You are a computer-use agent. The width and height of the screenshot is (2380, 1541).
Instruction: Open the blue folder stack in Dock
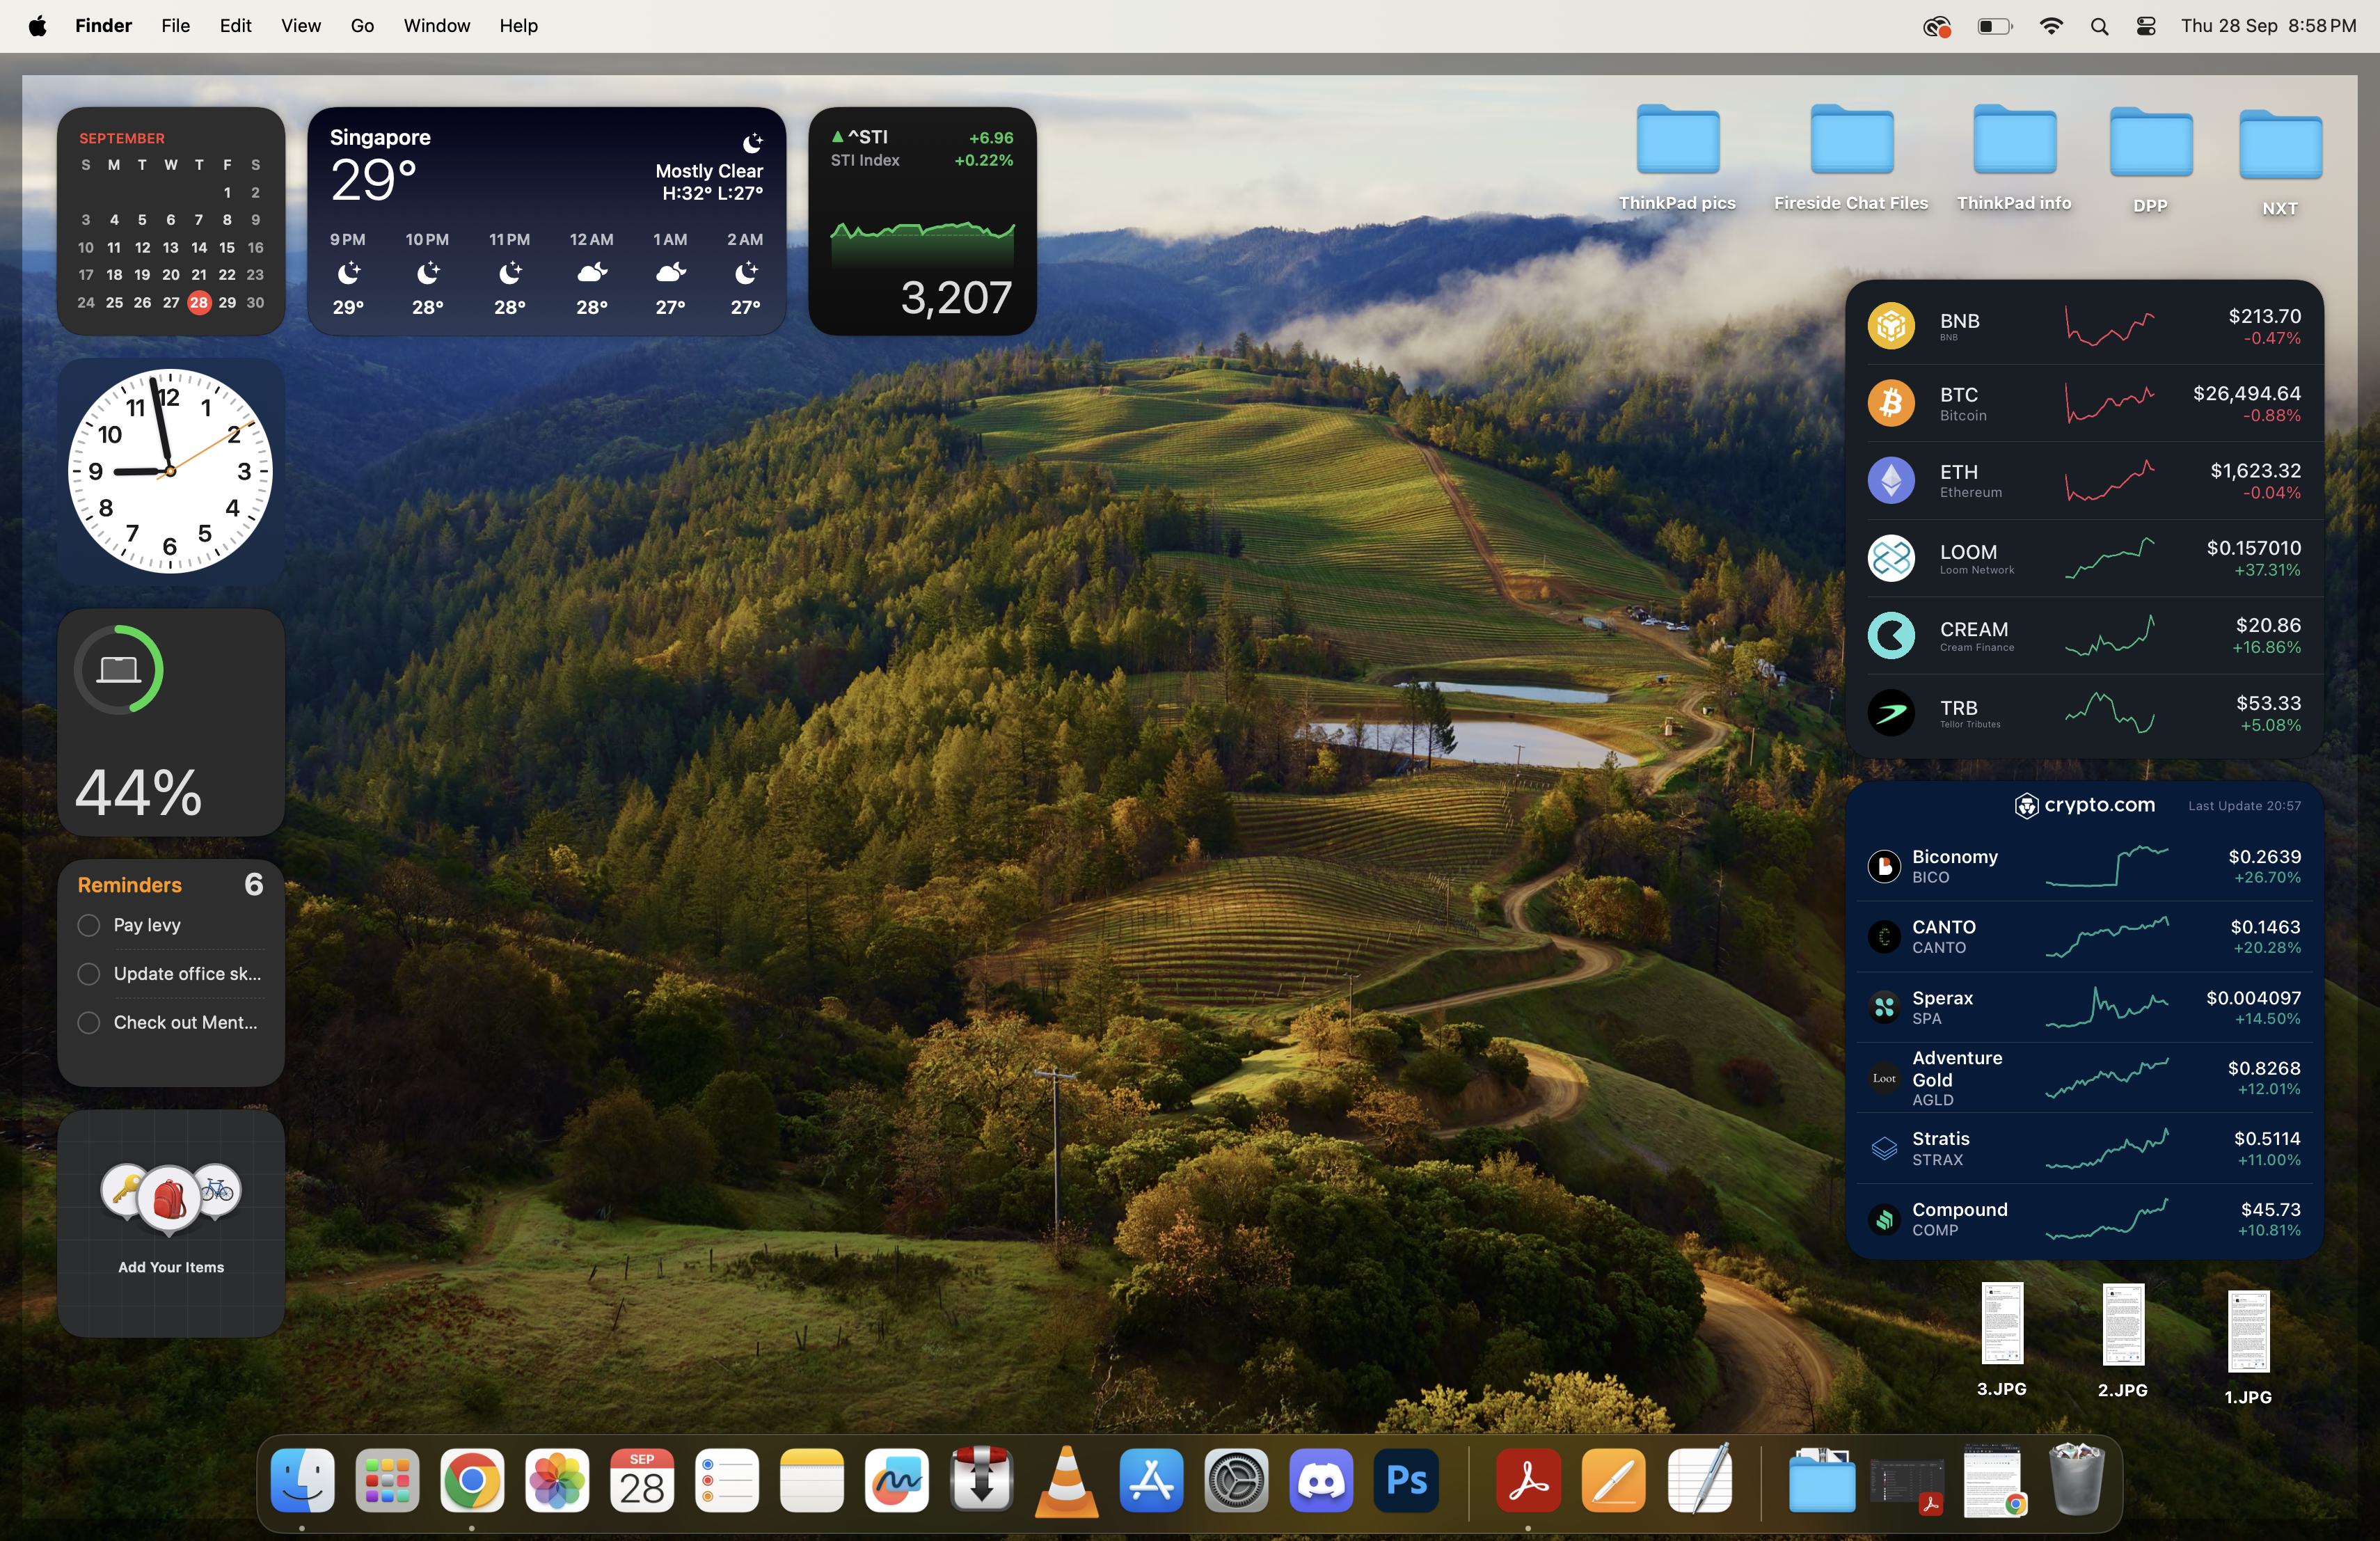coord(1822,1480)
